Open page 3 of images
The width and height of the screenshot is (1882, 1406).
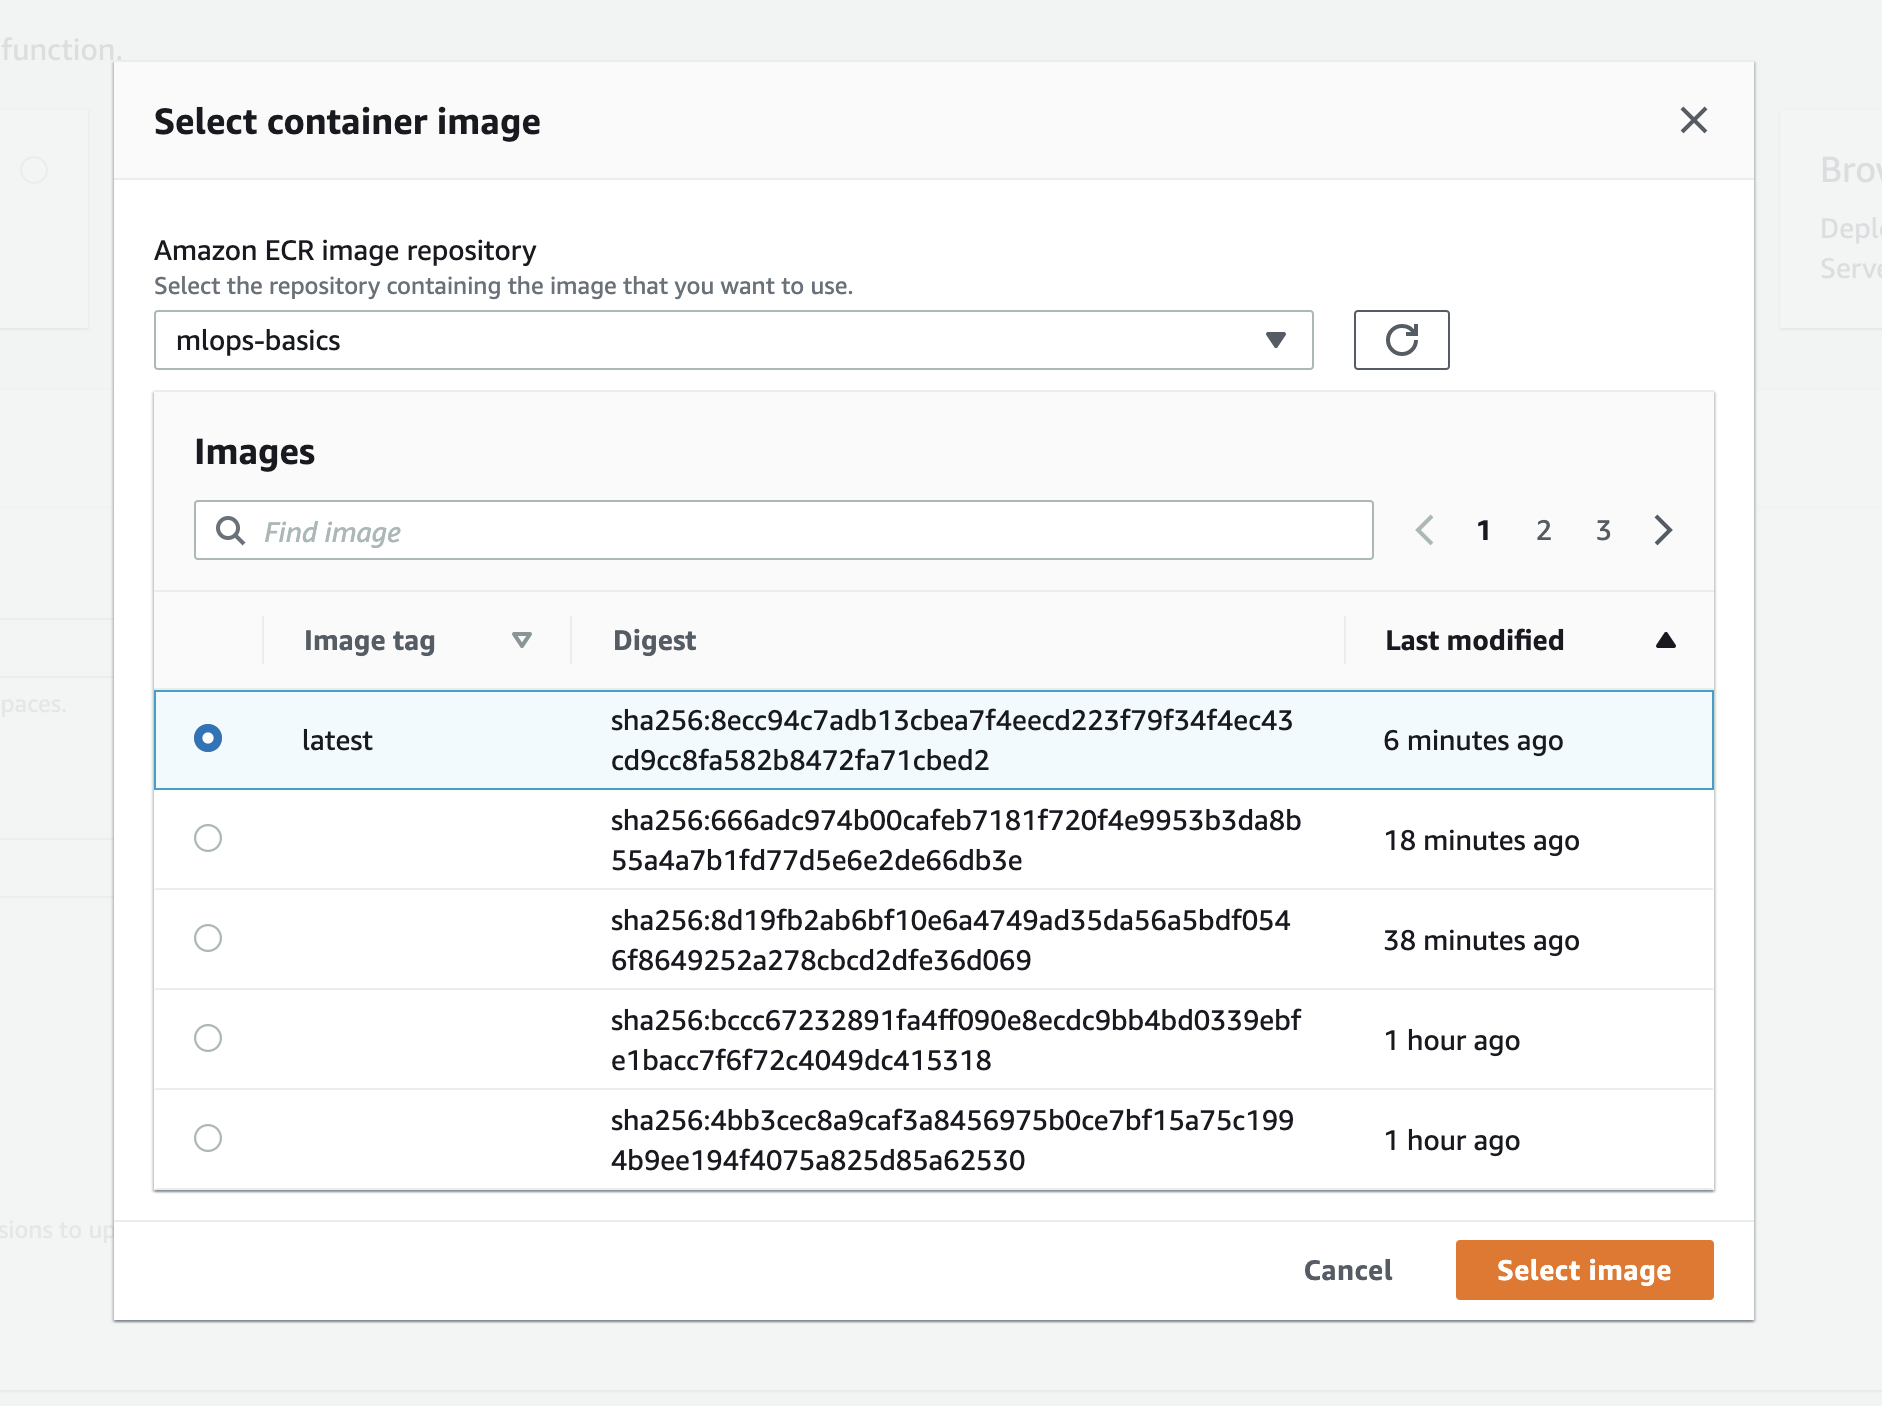pos(1603,530)
